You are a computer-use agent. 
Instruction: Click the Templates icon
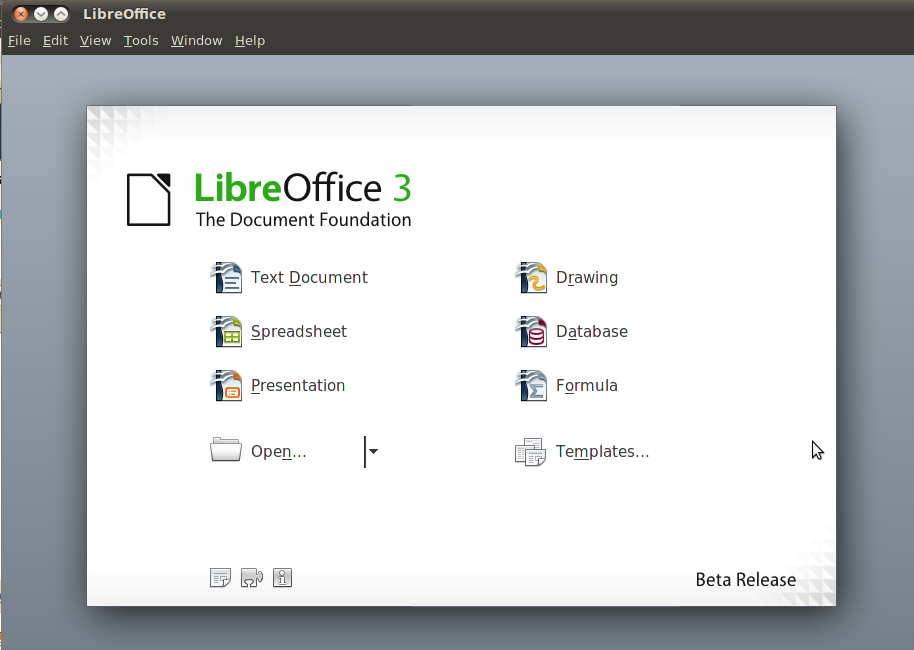point(530,451)
